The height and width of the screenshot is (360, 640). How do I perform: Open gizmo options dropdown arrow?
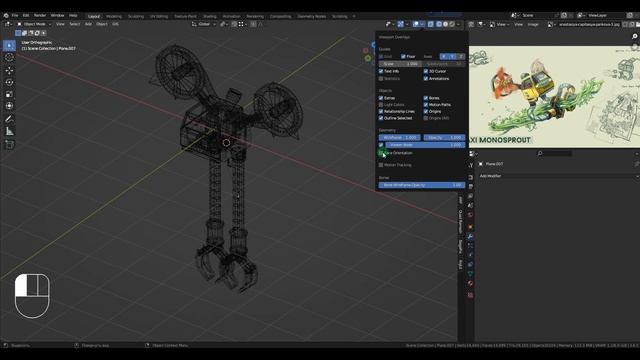(x=407, y=24)
